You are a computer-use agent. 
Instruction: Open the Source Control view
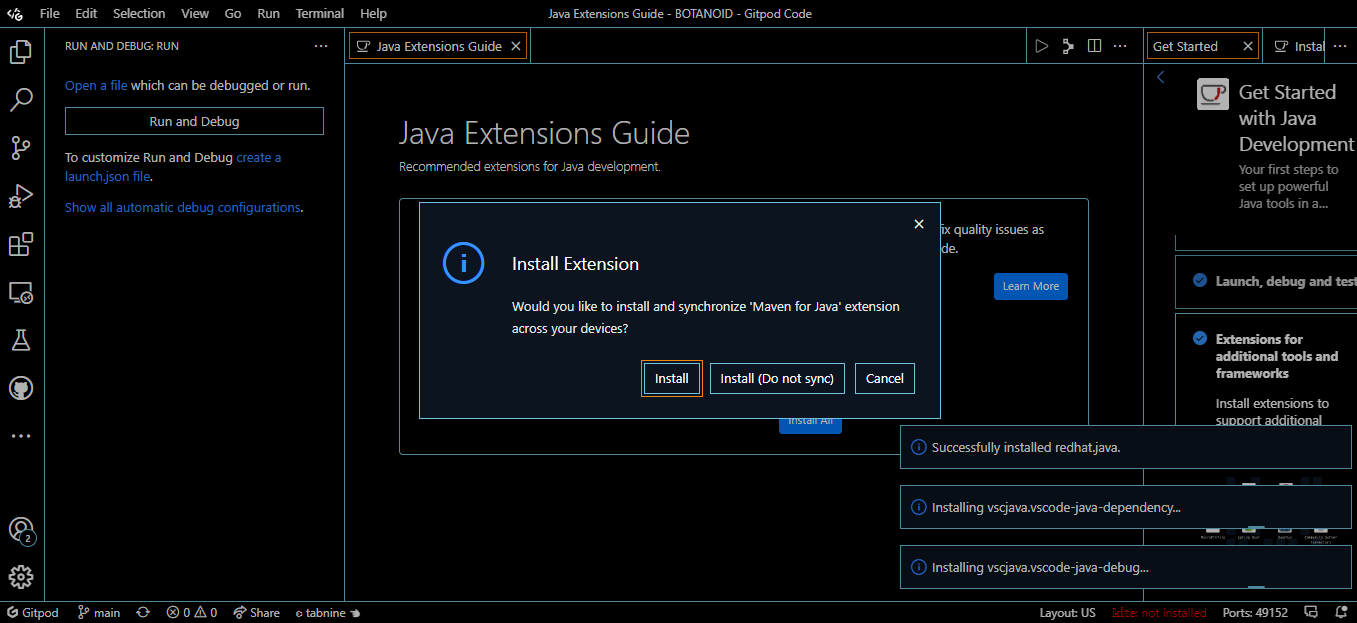21,148
